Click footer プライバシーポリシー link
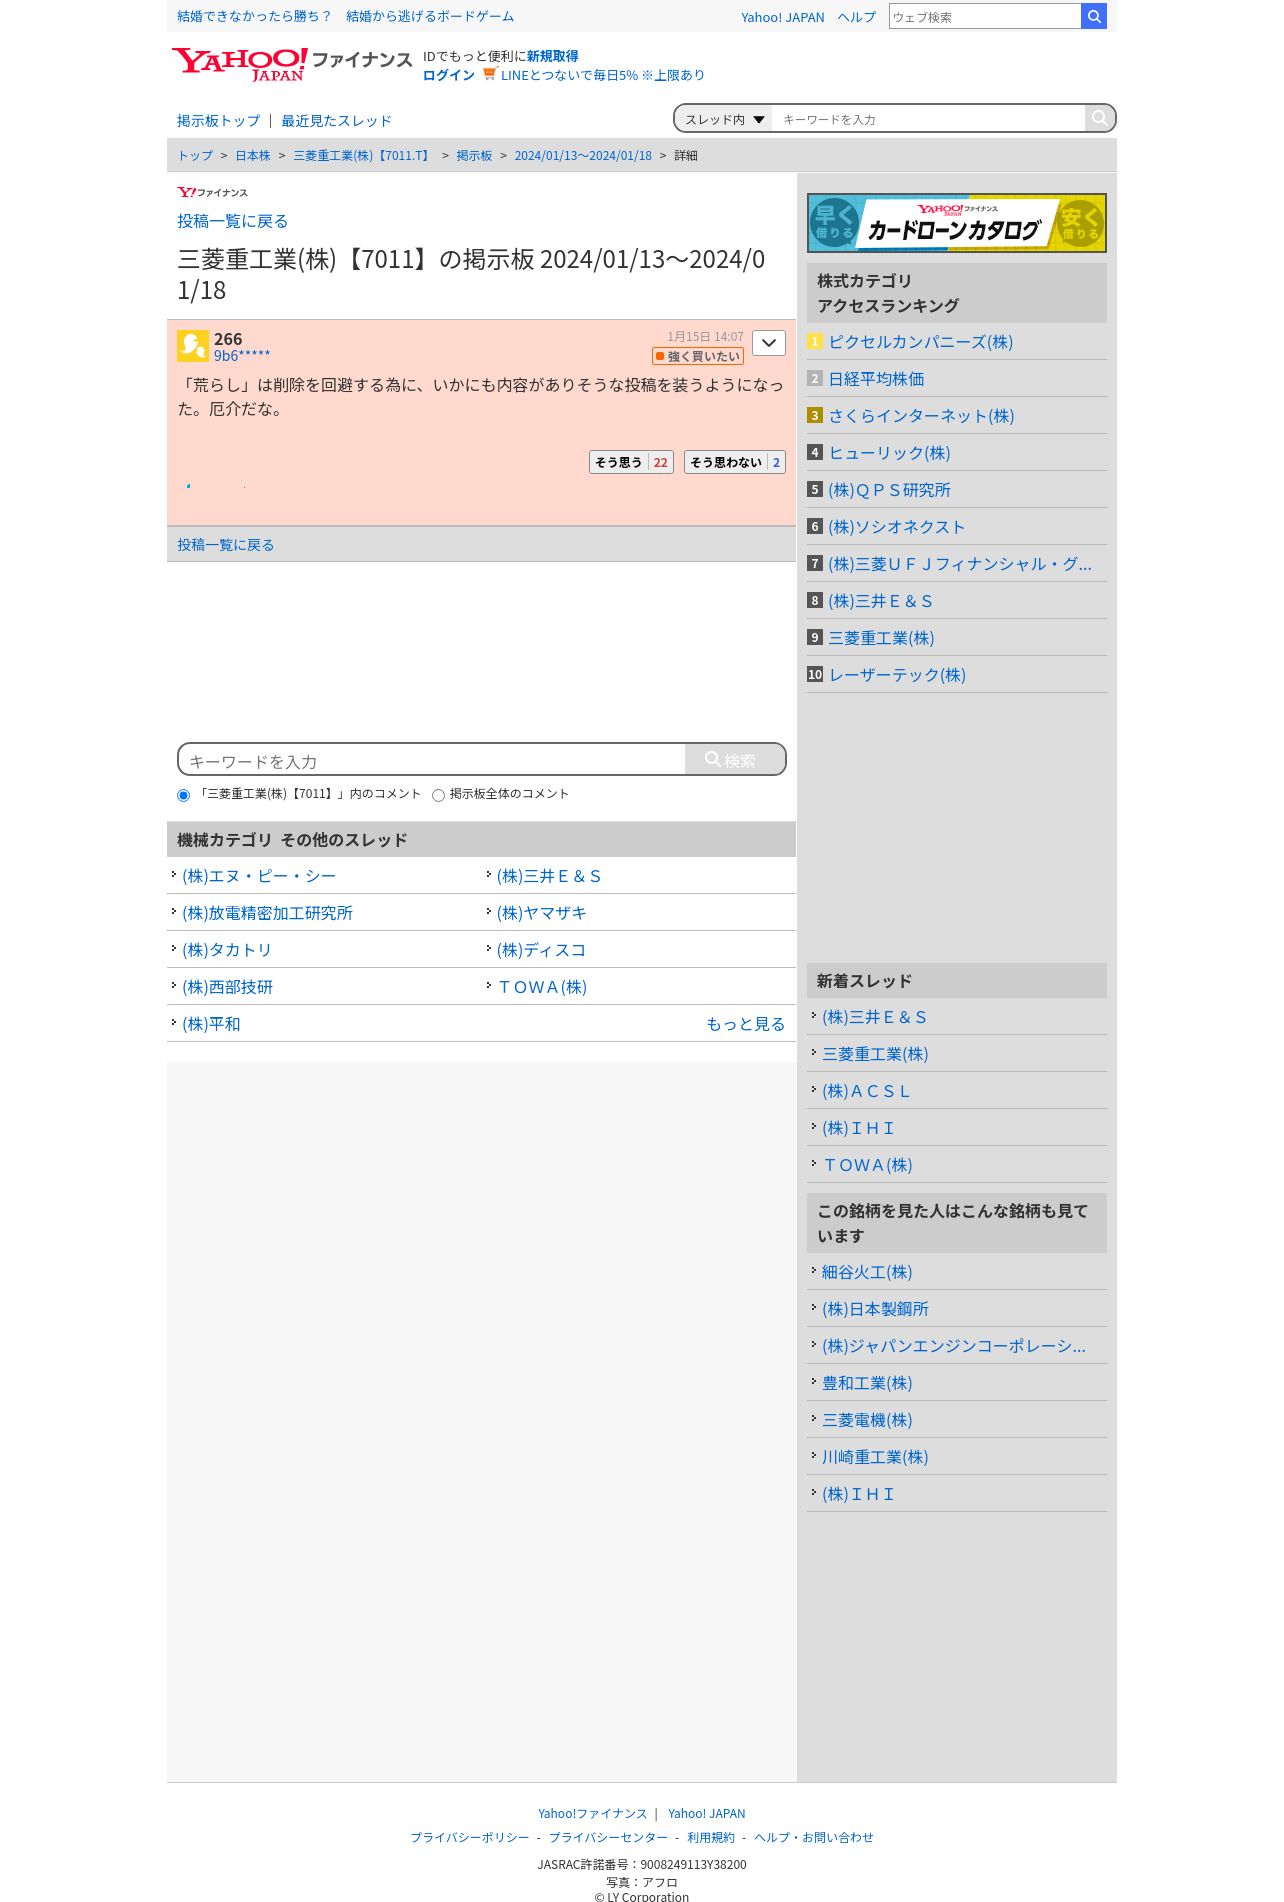Viewport: 1284px width, 1902px height. pos(470,1837)
